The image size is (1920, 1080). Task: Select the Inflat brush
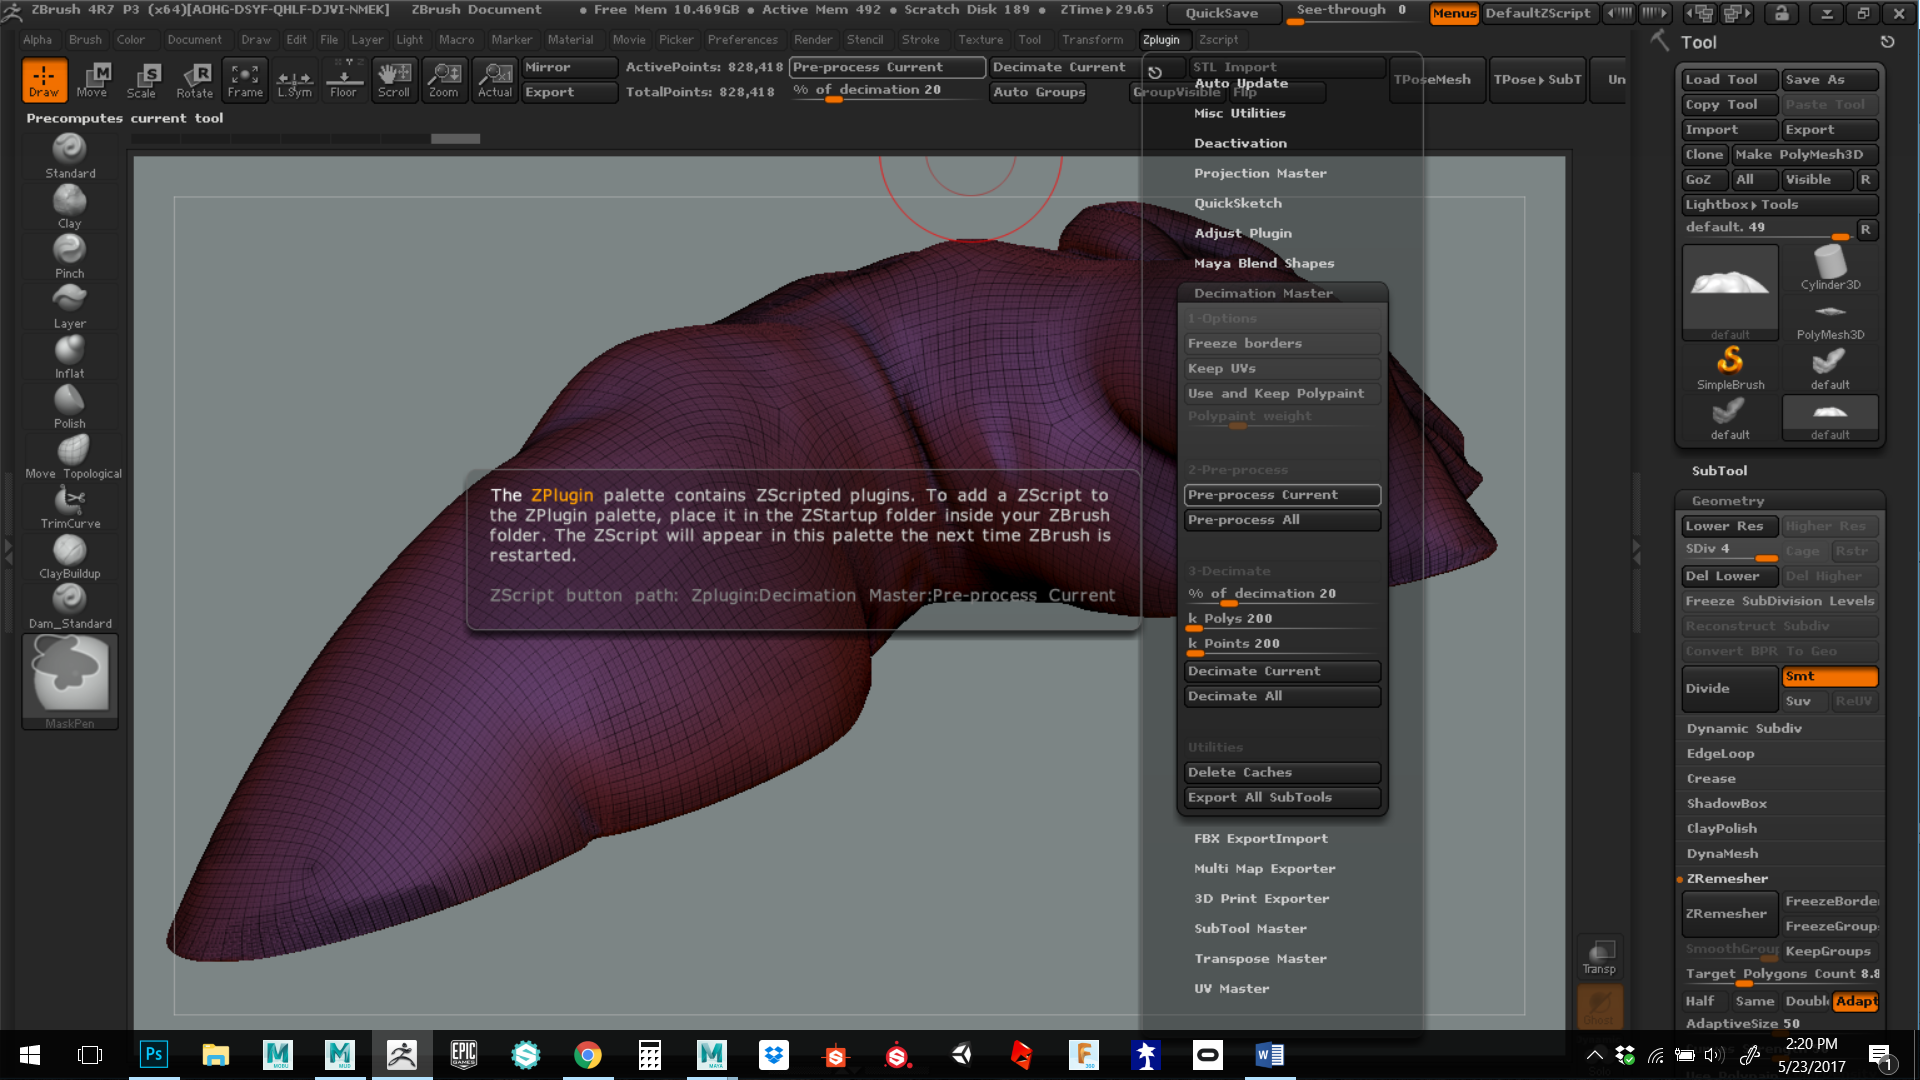coord(70,357)
